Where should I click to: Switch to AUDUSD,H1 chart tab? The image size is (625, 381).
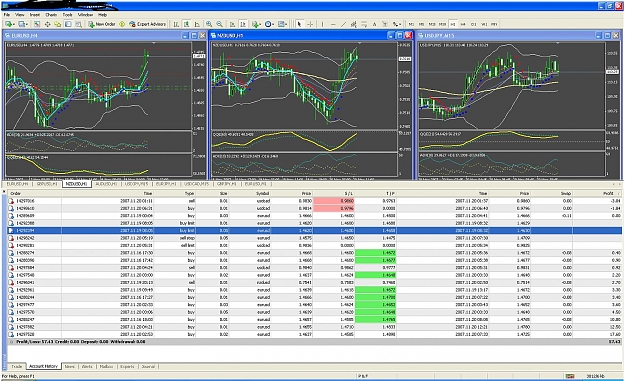106,184
